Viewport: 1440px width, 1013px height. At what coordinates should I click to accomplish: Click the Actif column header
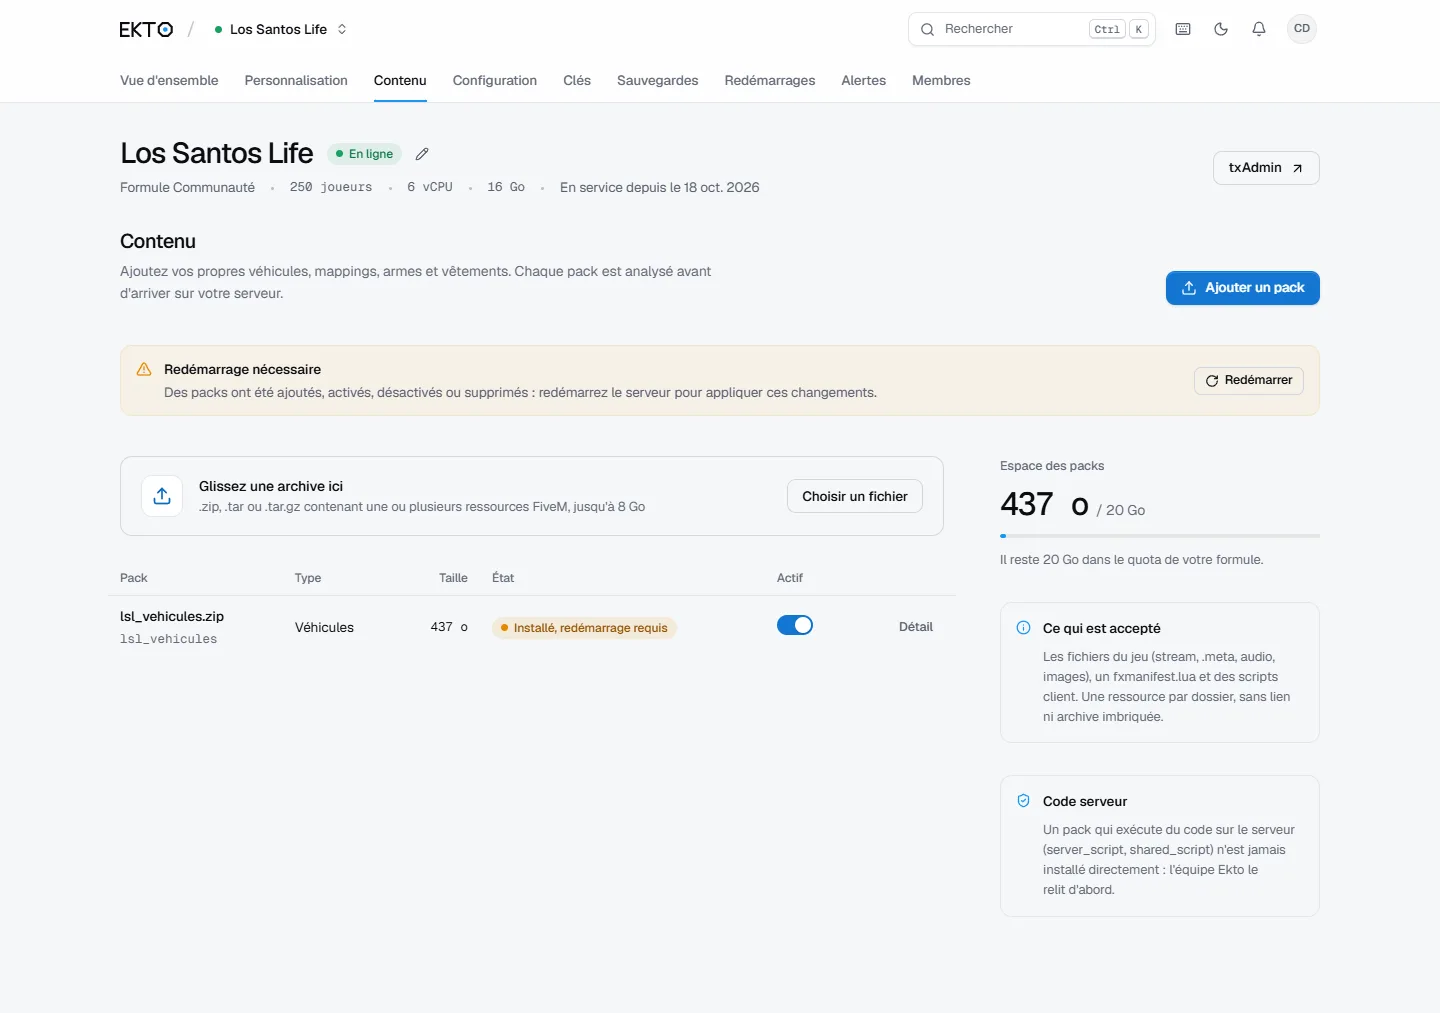790,578
